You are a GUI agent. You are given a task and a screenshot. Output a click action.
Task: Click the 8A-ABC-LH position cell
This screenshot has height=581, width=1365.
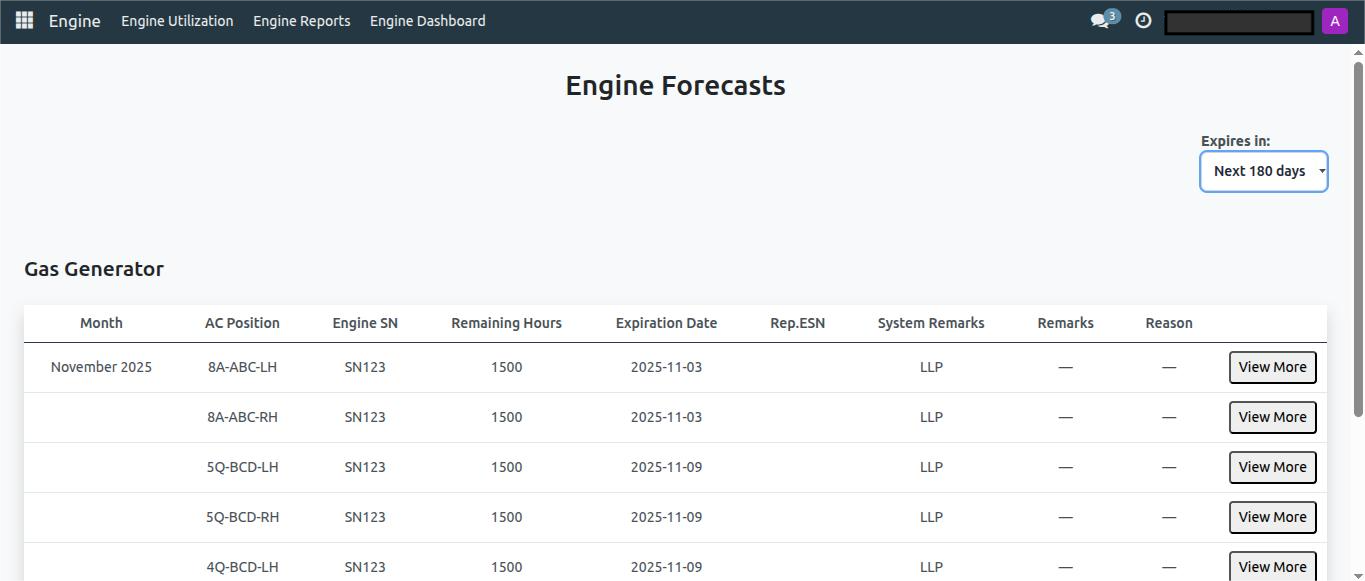[242, 367]
